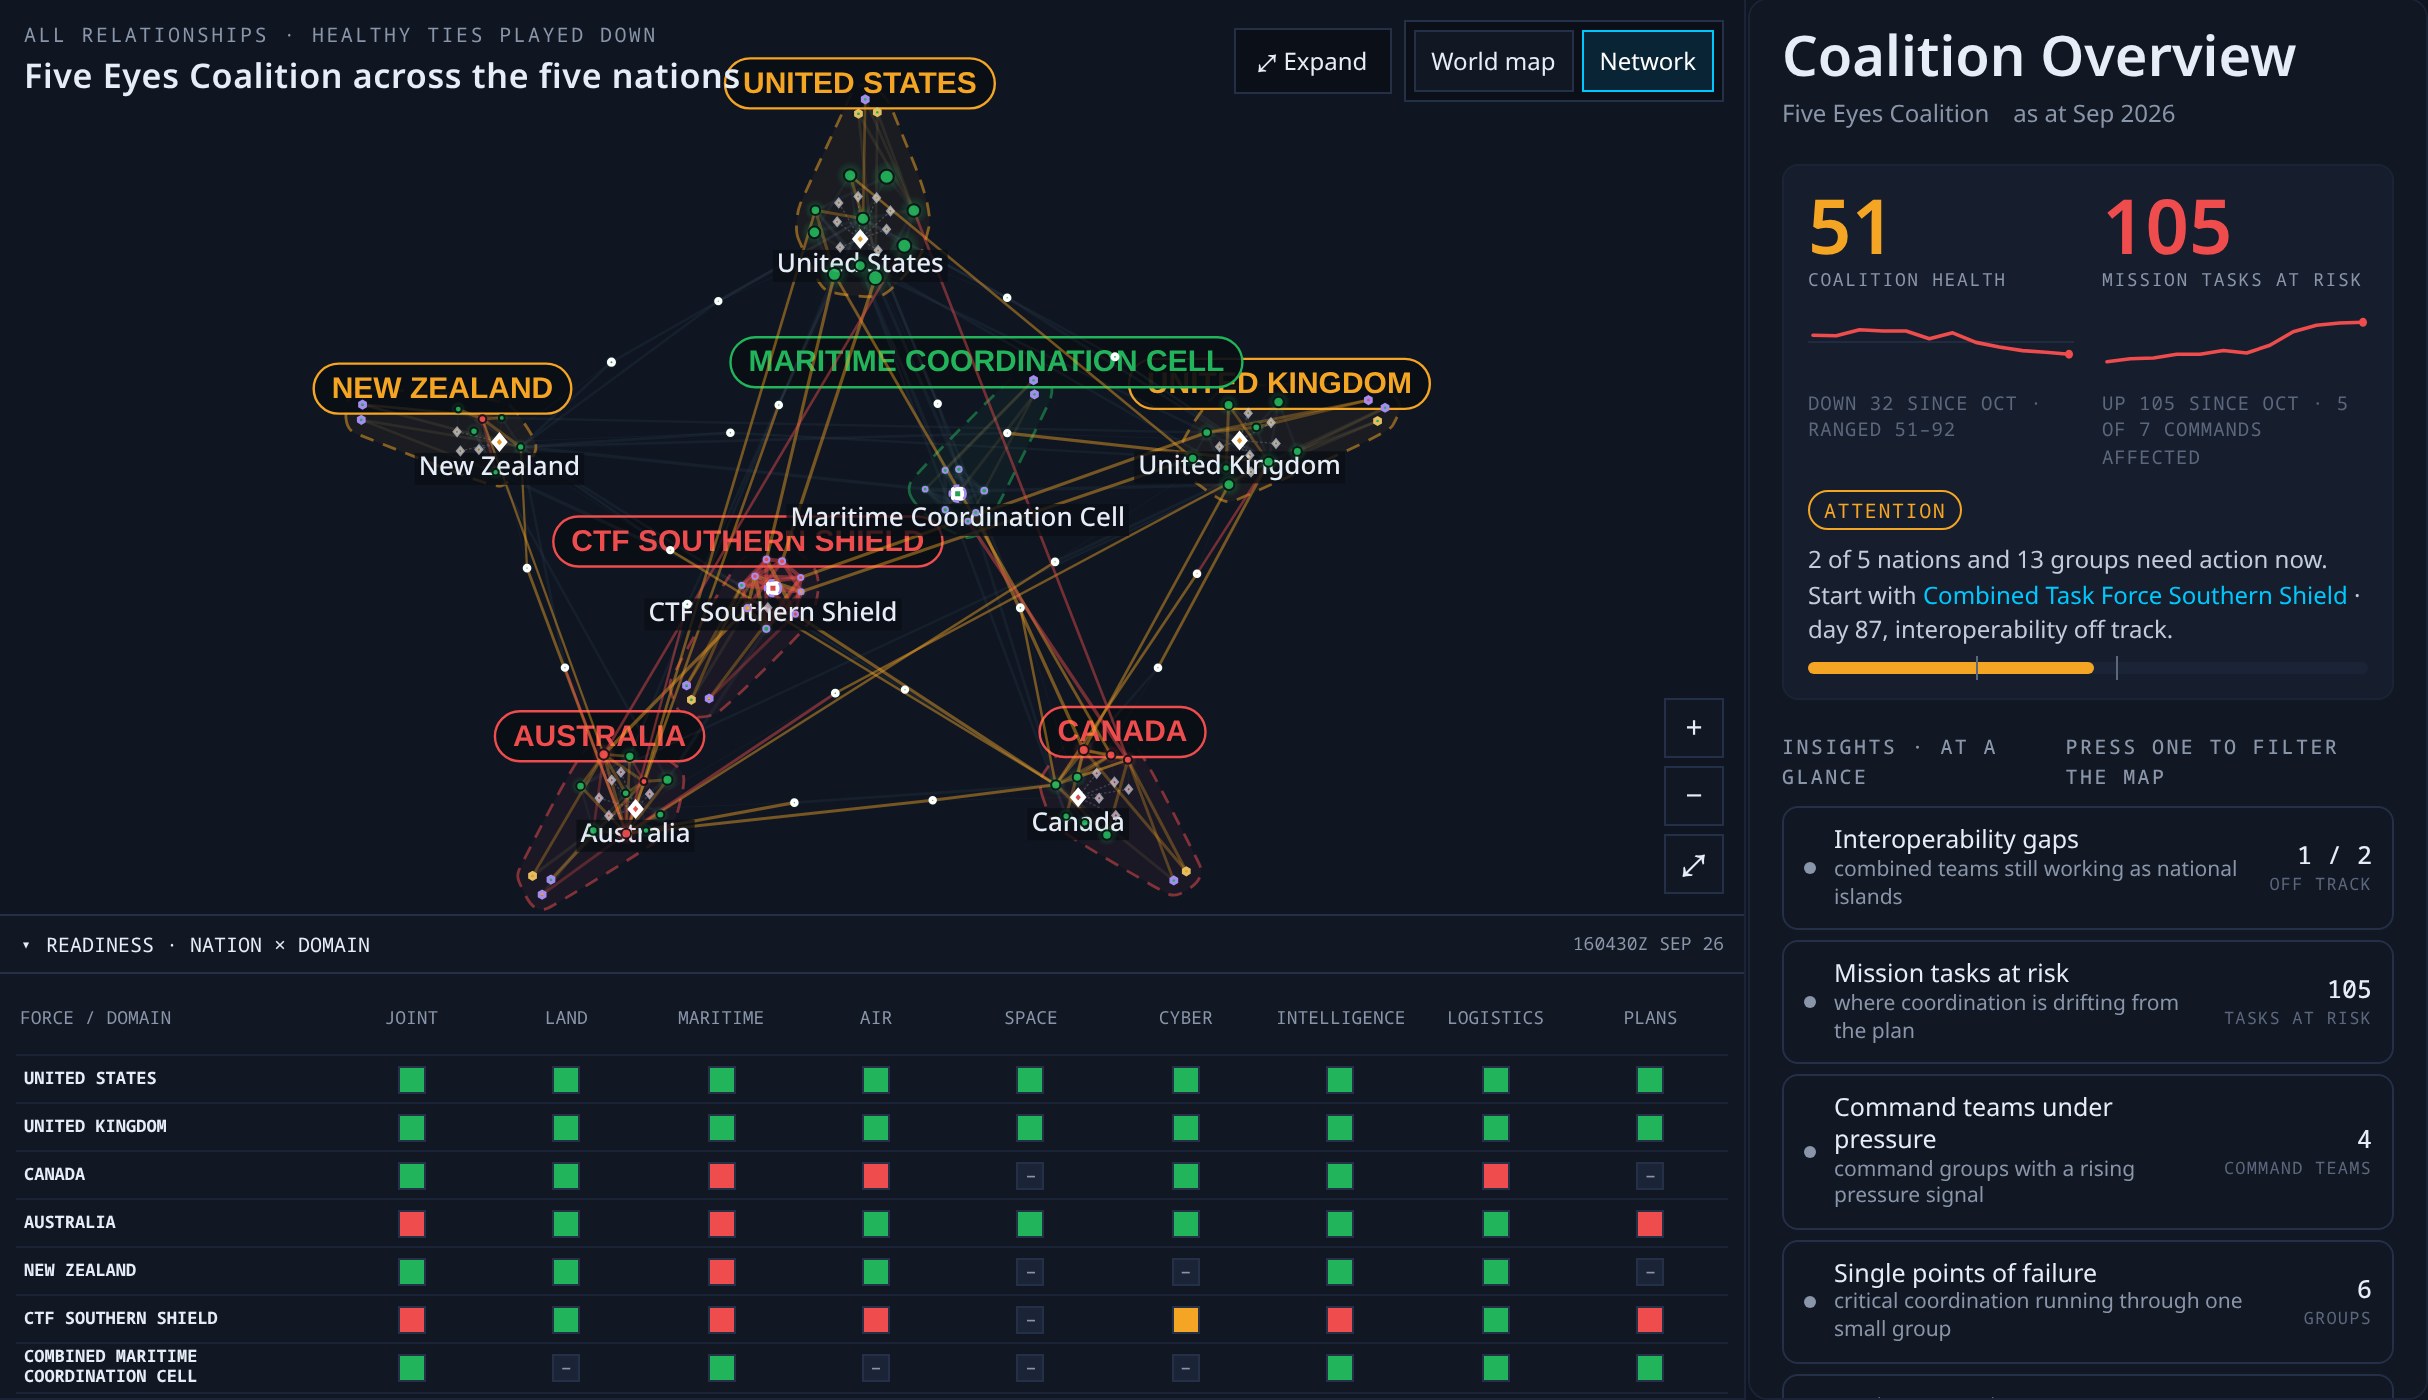Open Combined Task Force Southern Shield link
This screenshot has height=1400, width=2428.
pyautogui.click(x=2134, y=595)
